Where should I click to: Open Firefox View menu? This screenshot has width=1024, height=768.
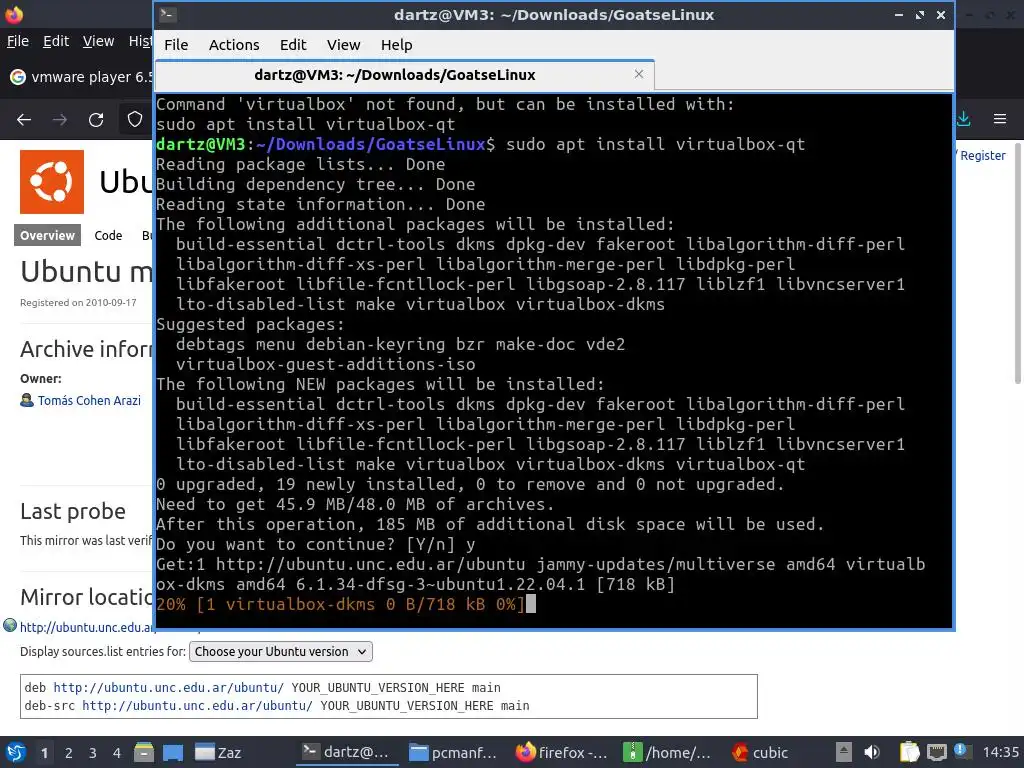coord(98,41)
